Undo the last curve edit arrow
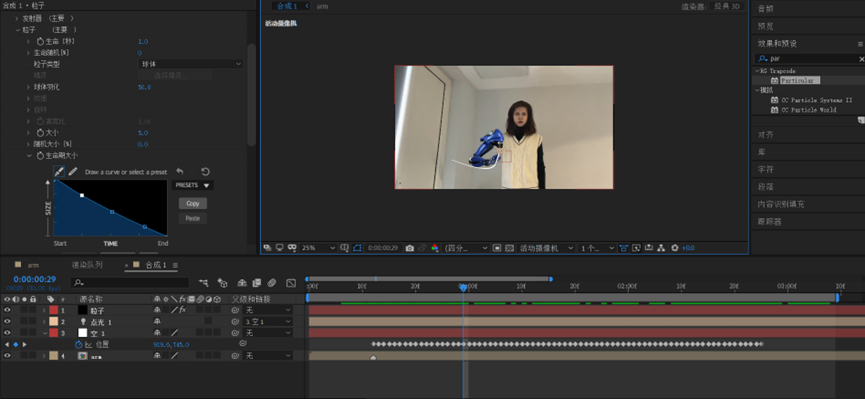865x399 pixels. (180, 172)
